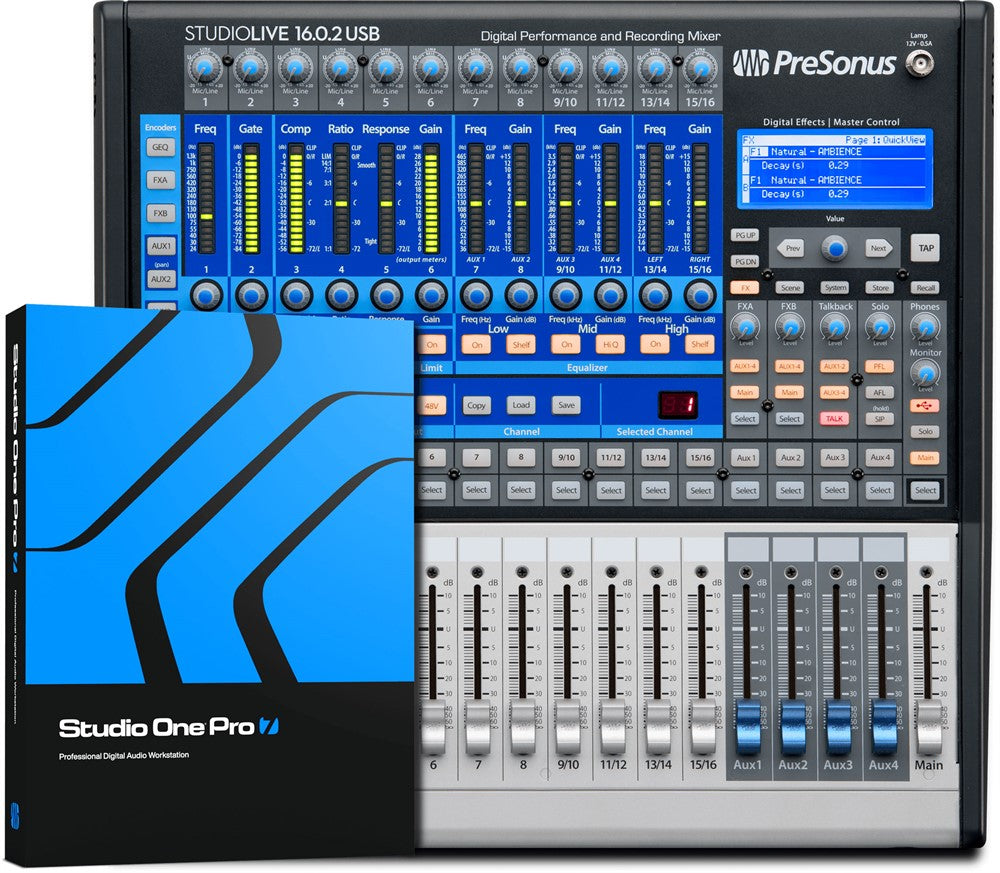Engage the red TALK button

(834, 419)
